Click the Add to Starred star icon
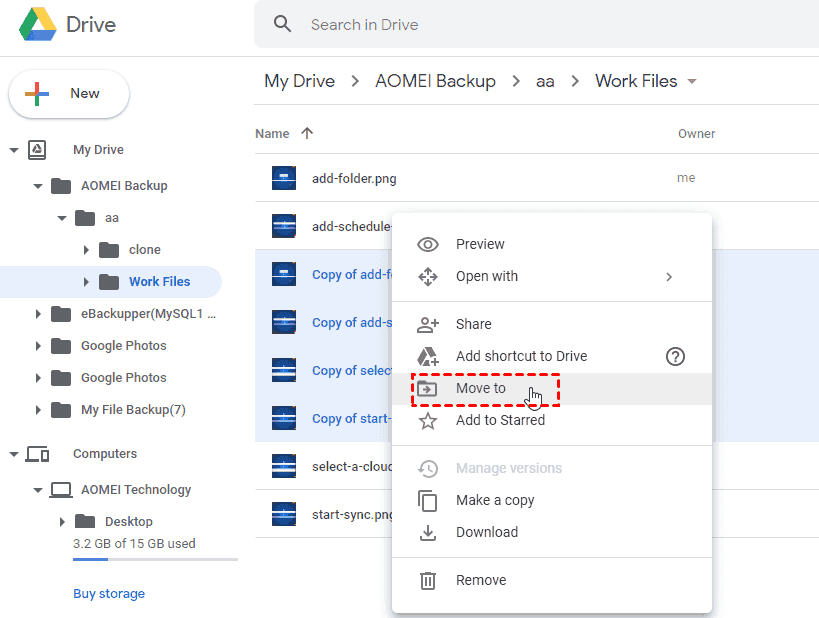The height and width of the screenshot is (618, 819). click(x=428, y=420)
